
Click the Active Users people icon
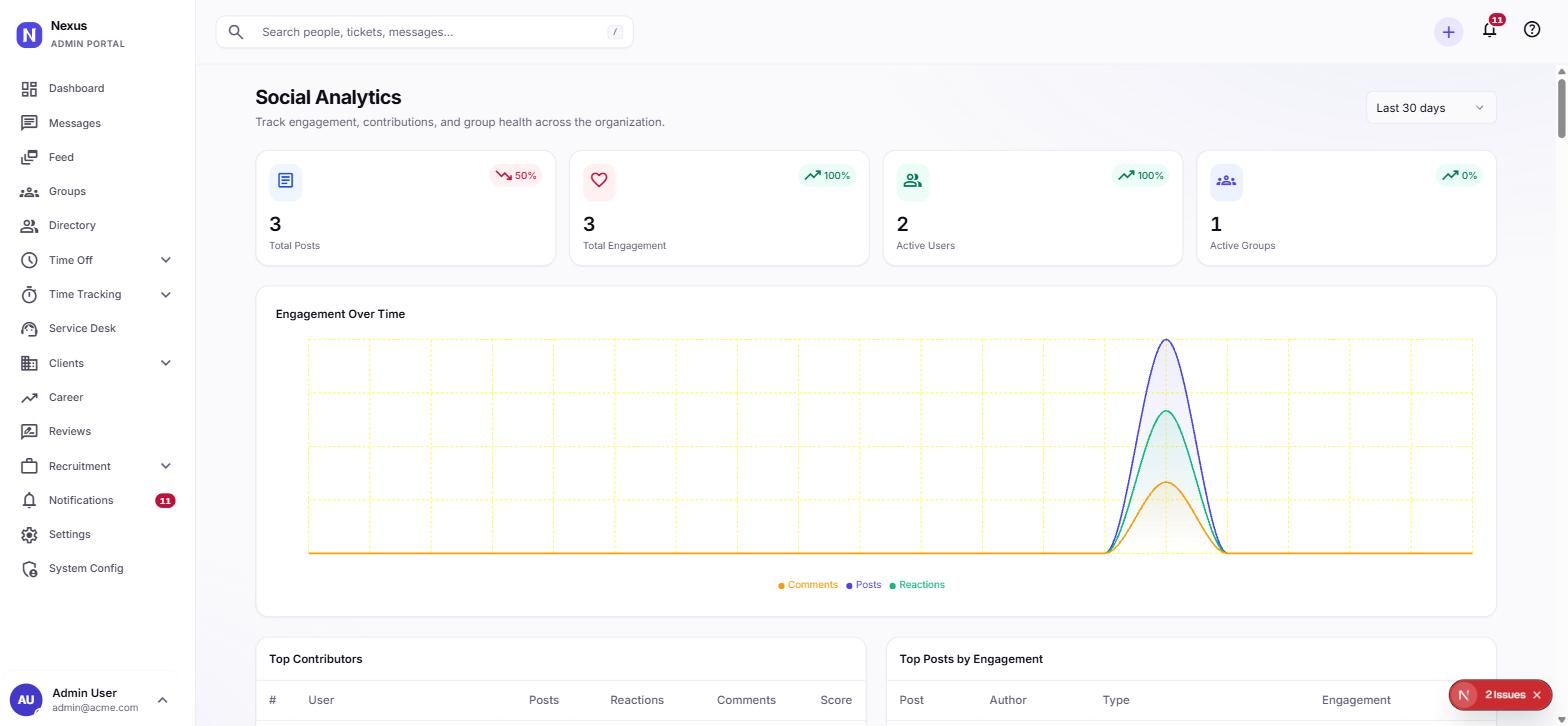[x=912, y=180]
